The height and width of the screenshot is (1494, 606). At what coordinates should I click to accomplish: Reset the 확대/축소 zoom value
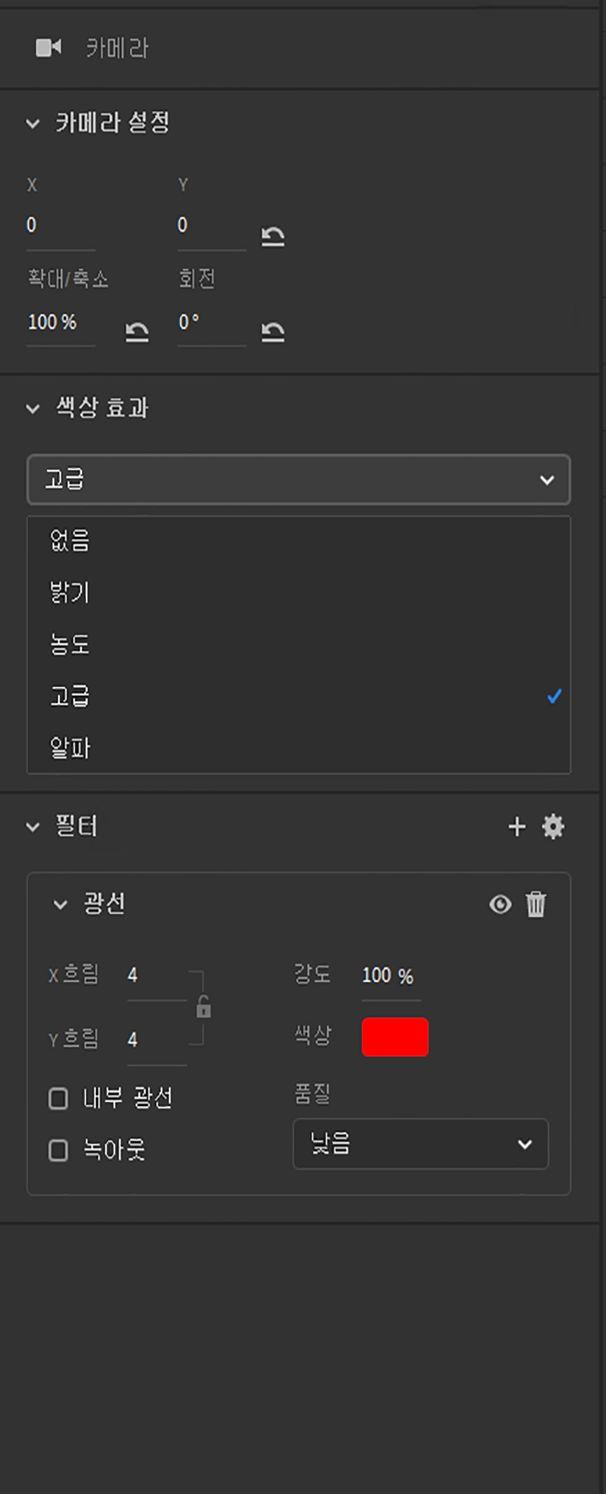tap(137, 332)
